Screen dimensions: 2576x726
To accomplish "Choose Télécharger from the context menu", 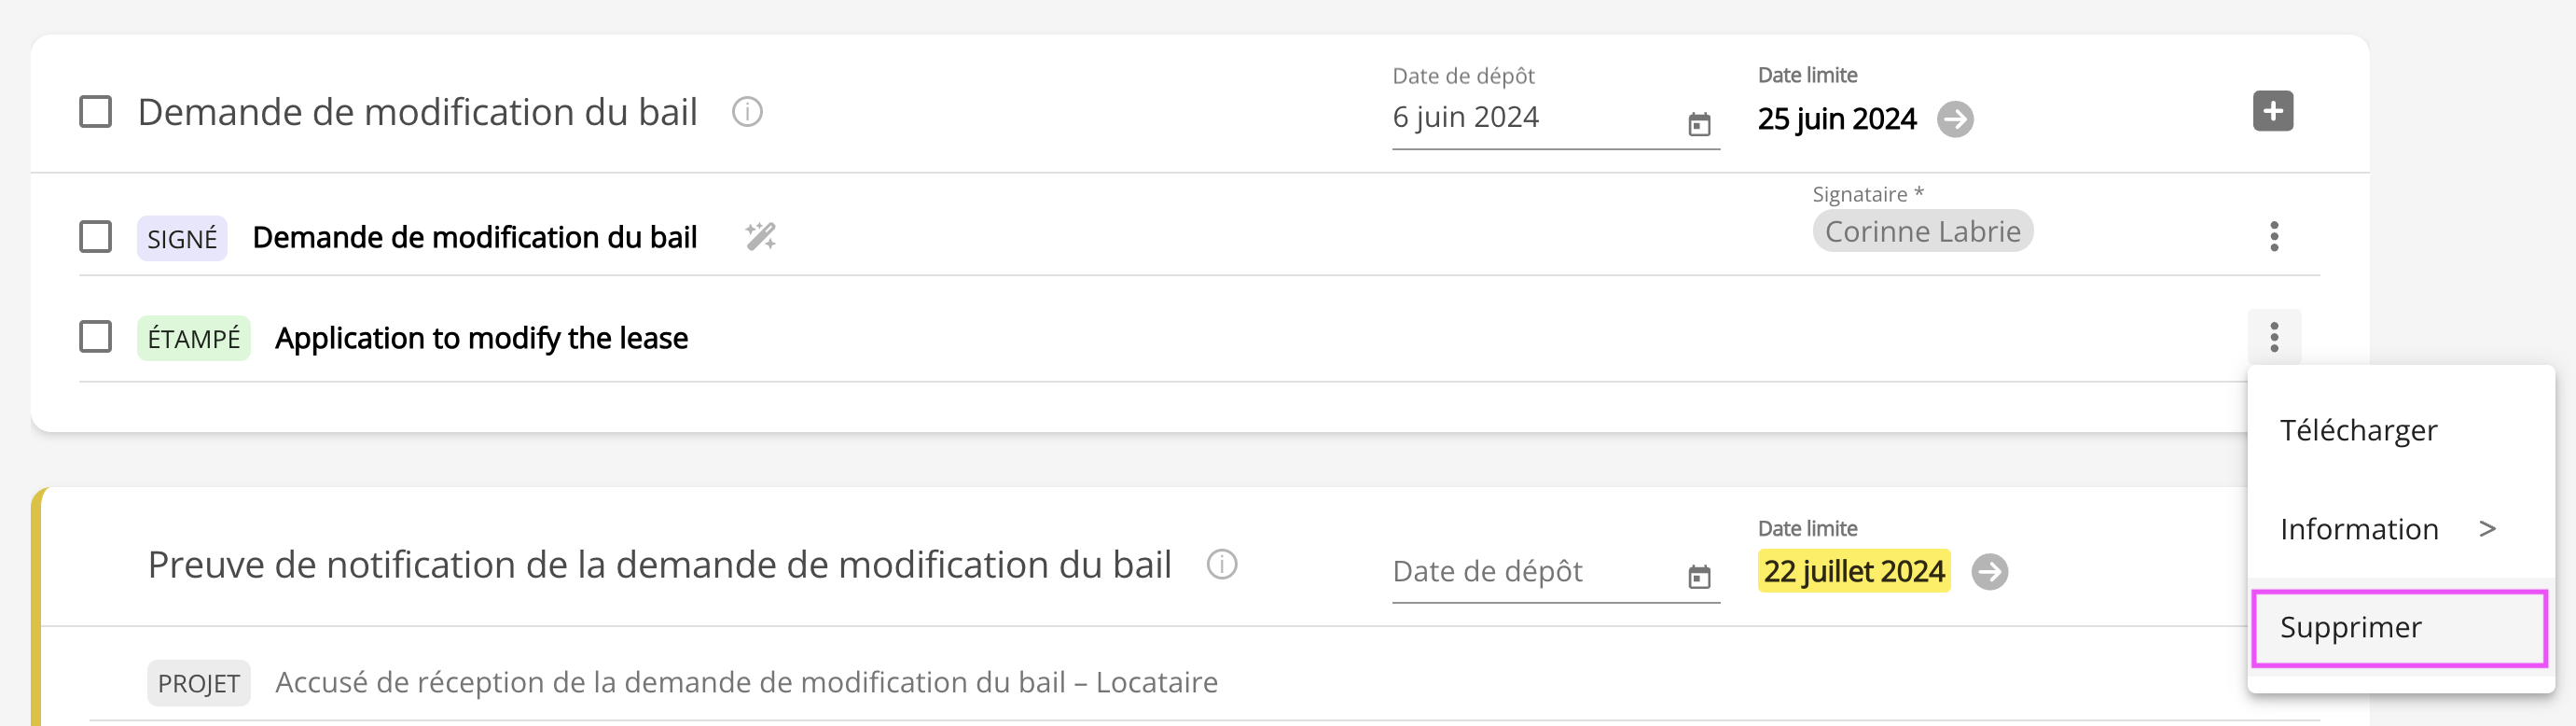I will coord(2358,430).
